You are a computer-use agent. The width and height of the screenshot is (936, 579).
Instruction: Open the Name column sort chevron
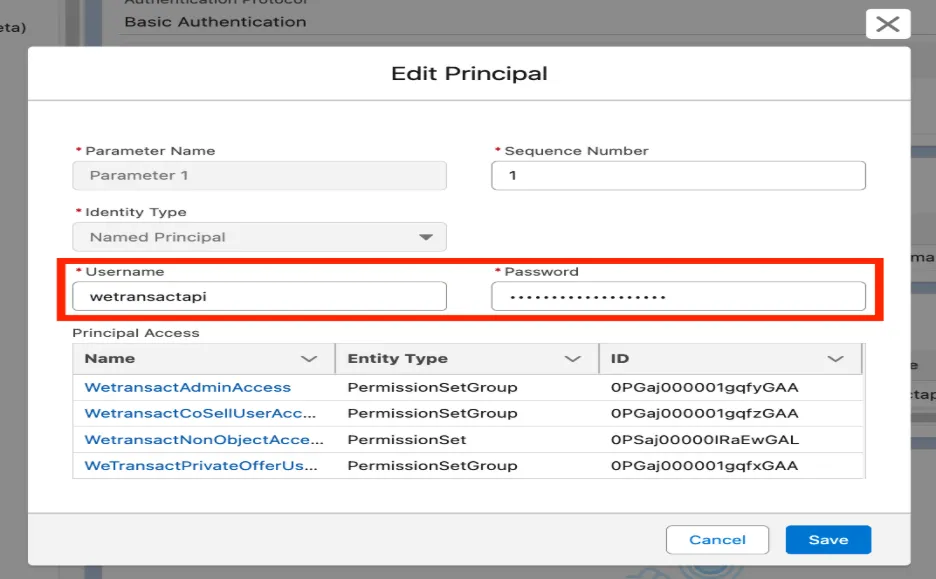click(309, 359)
